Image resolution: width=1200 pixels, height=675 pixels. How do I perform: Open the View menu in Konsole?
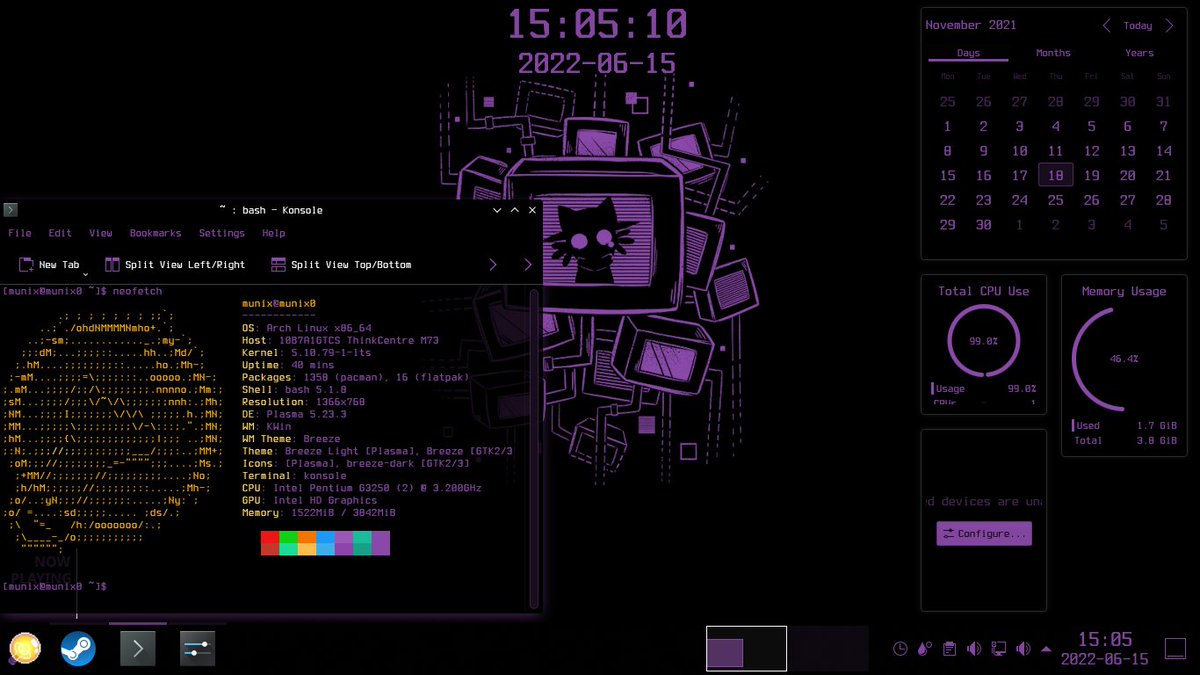pyautogui.click(x=101, y=233)
